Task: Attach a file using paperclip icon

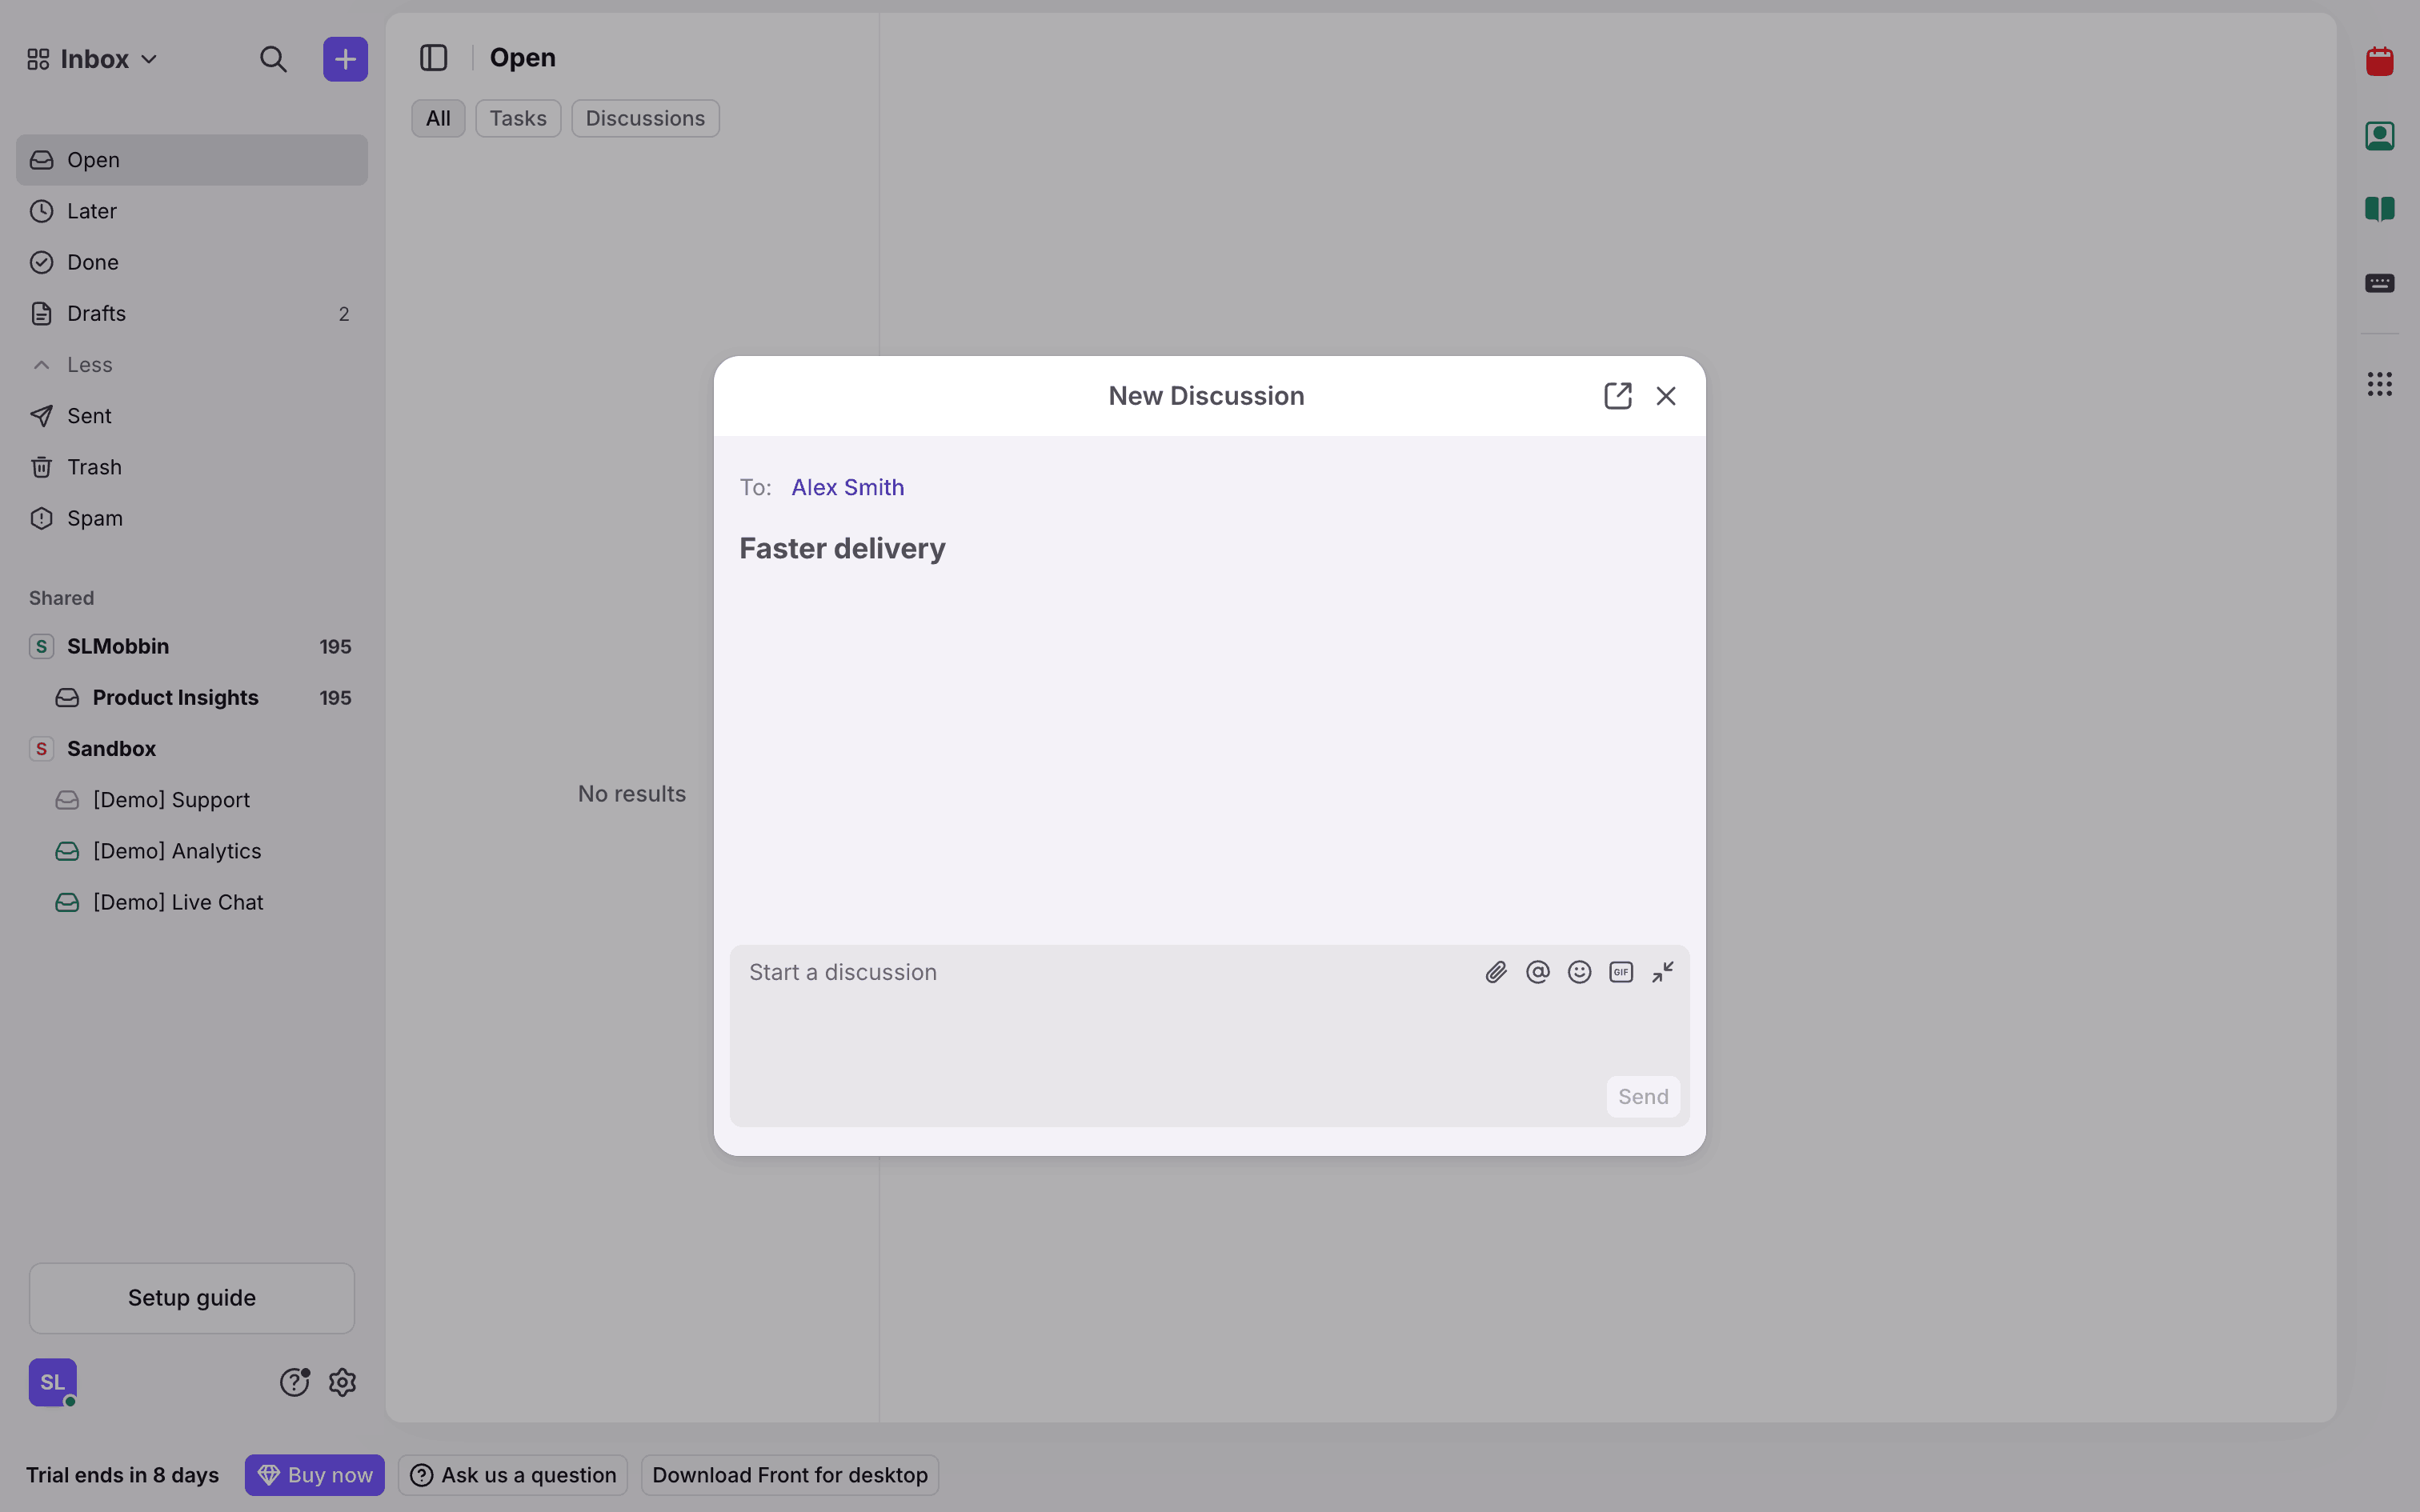Action: [x=1495, y=972]
